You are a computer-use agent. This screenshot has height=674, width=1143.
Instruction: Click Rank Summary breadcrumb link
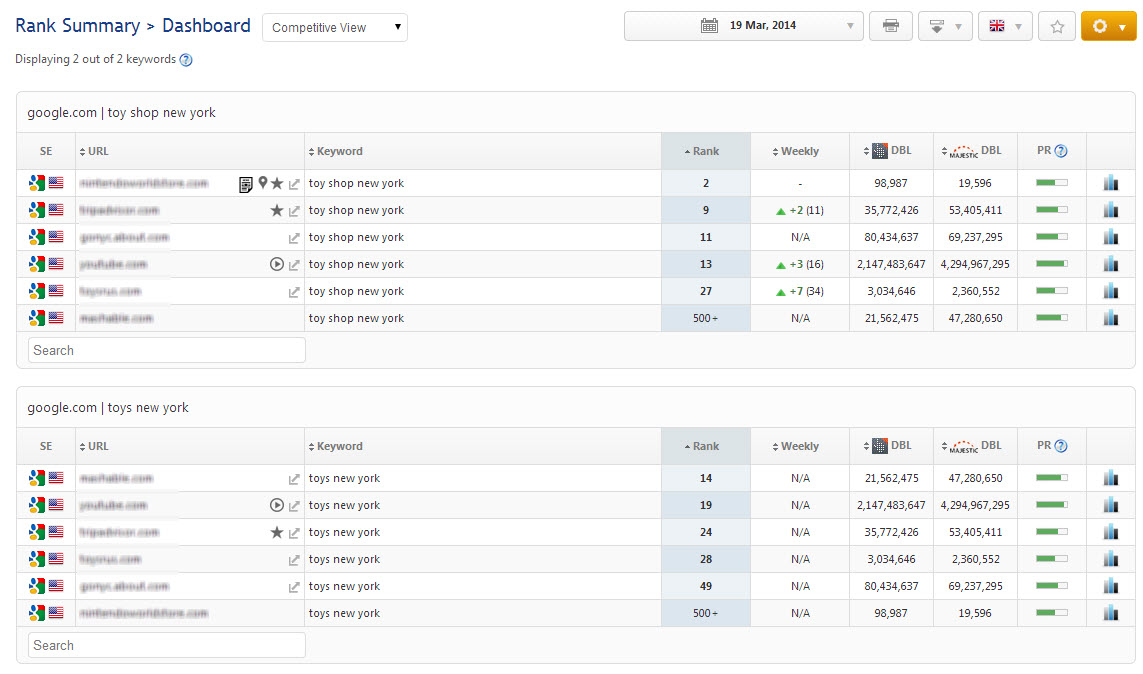tap(77, 26)
